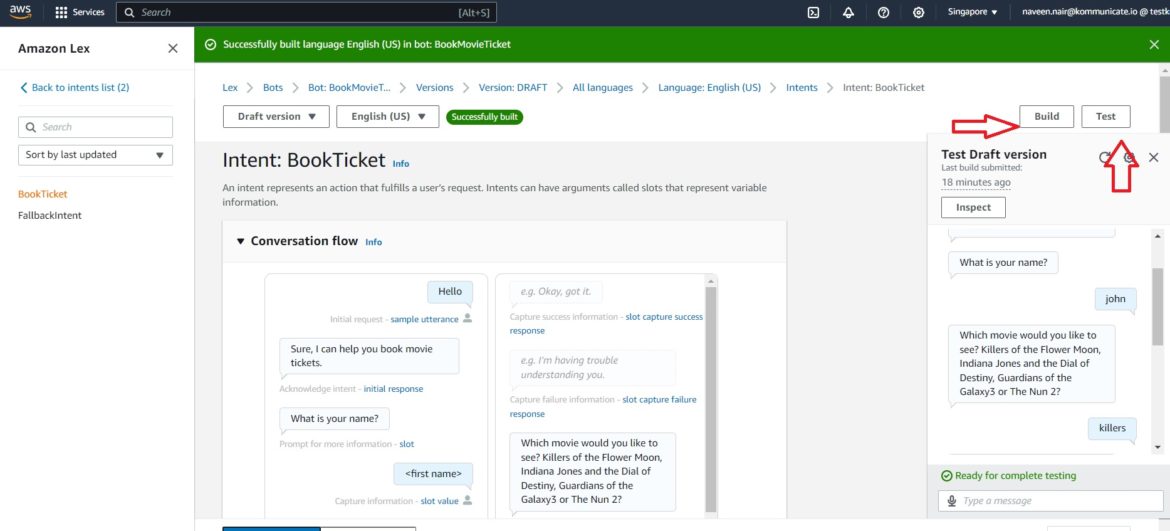This screenshot has width=1170, height=531.
Task: View notifications via the bell icon
Action: (848, 12)
